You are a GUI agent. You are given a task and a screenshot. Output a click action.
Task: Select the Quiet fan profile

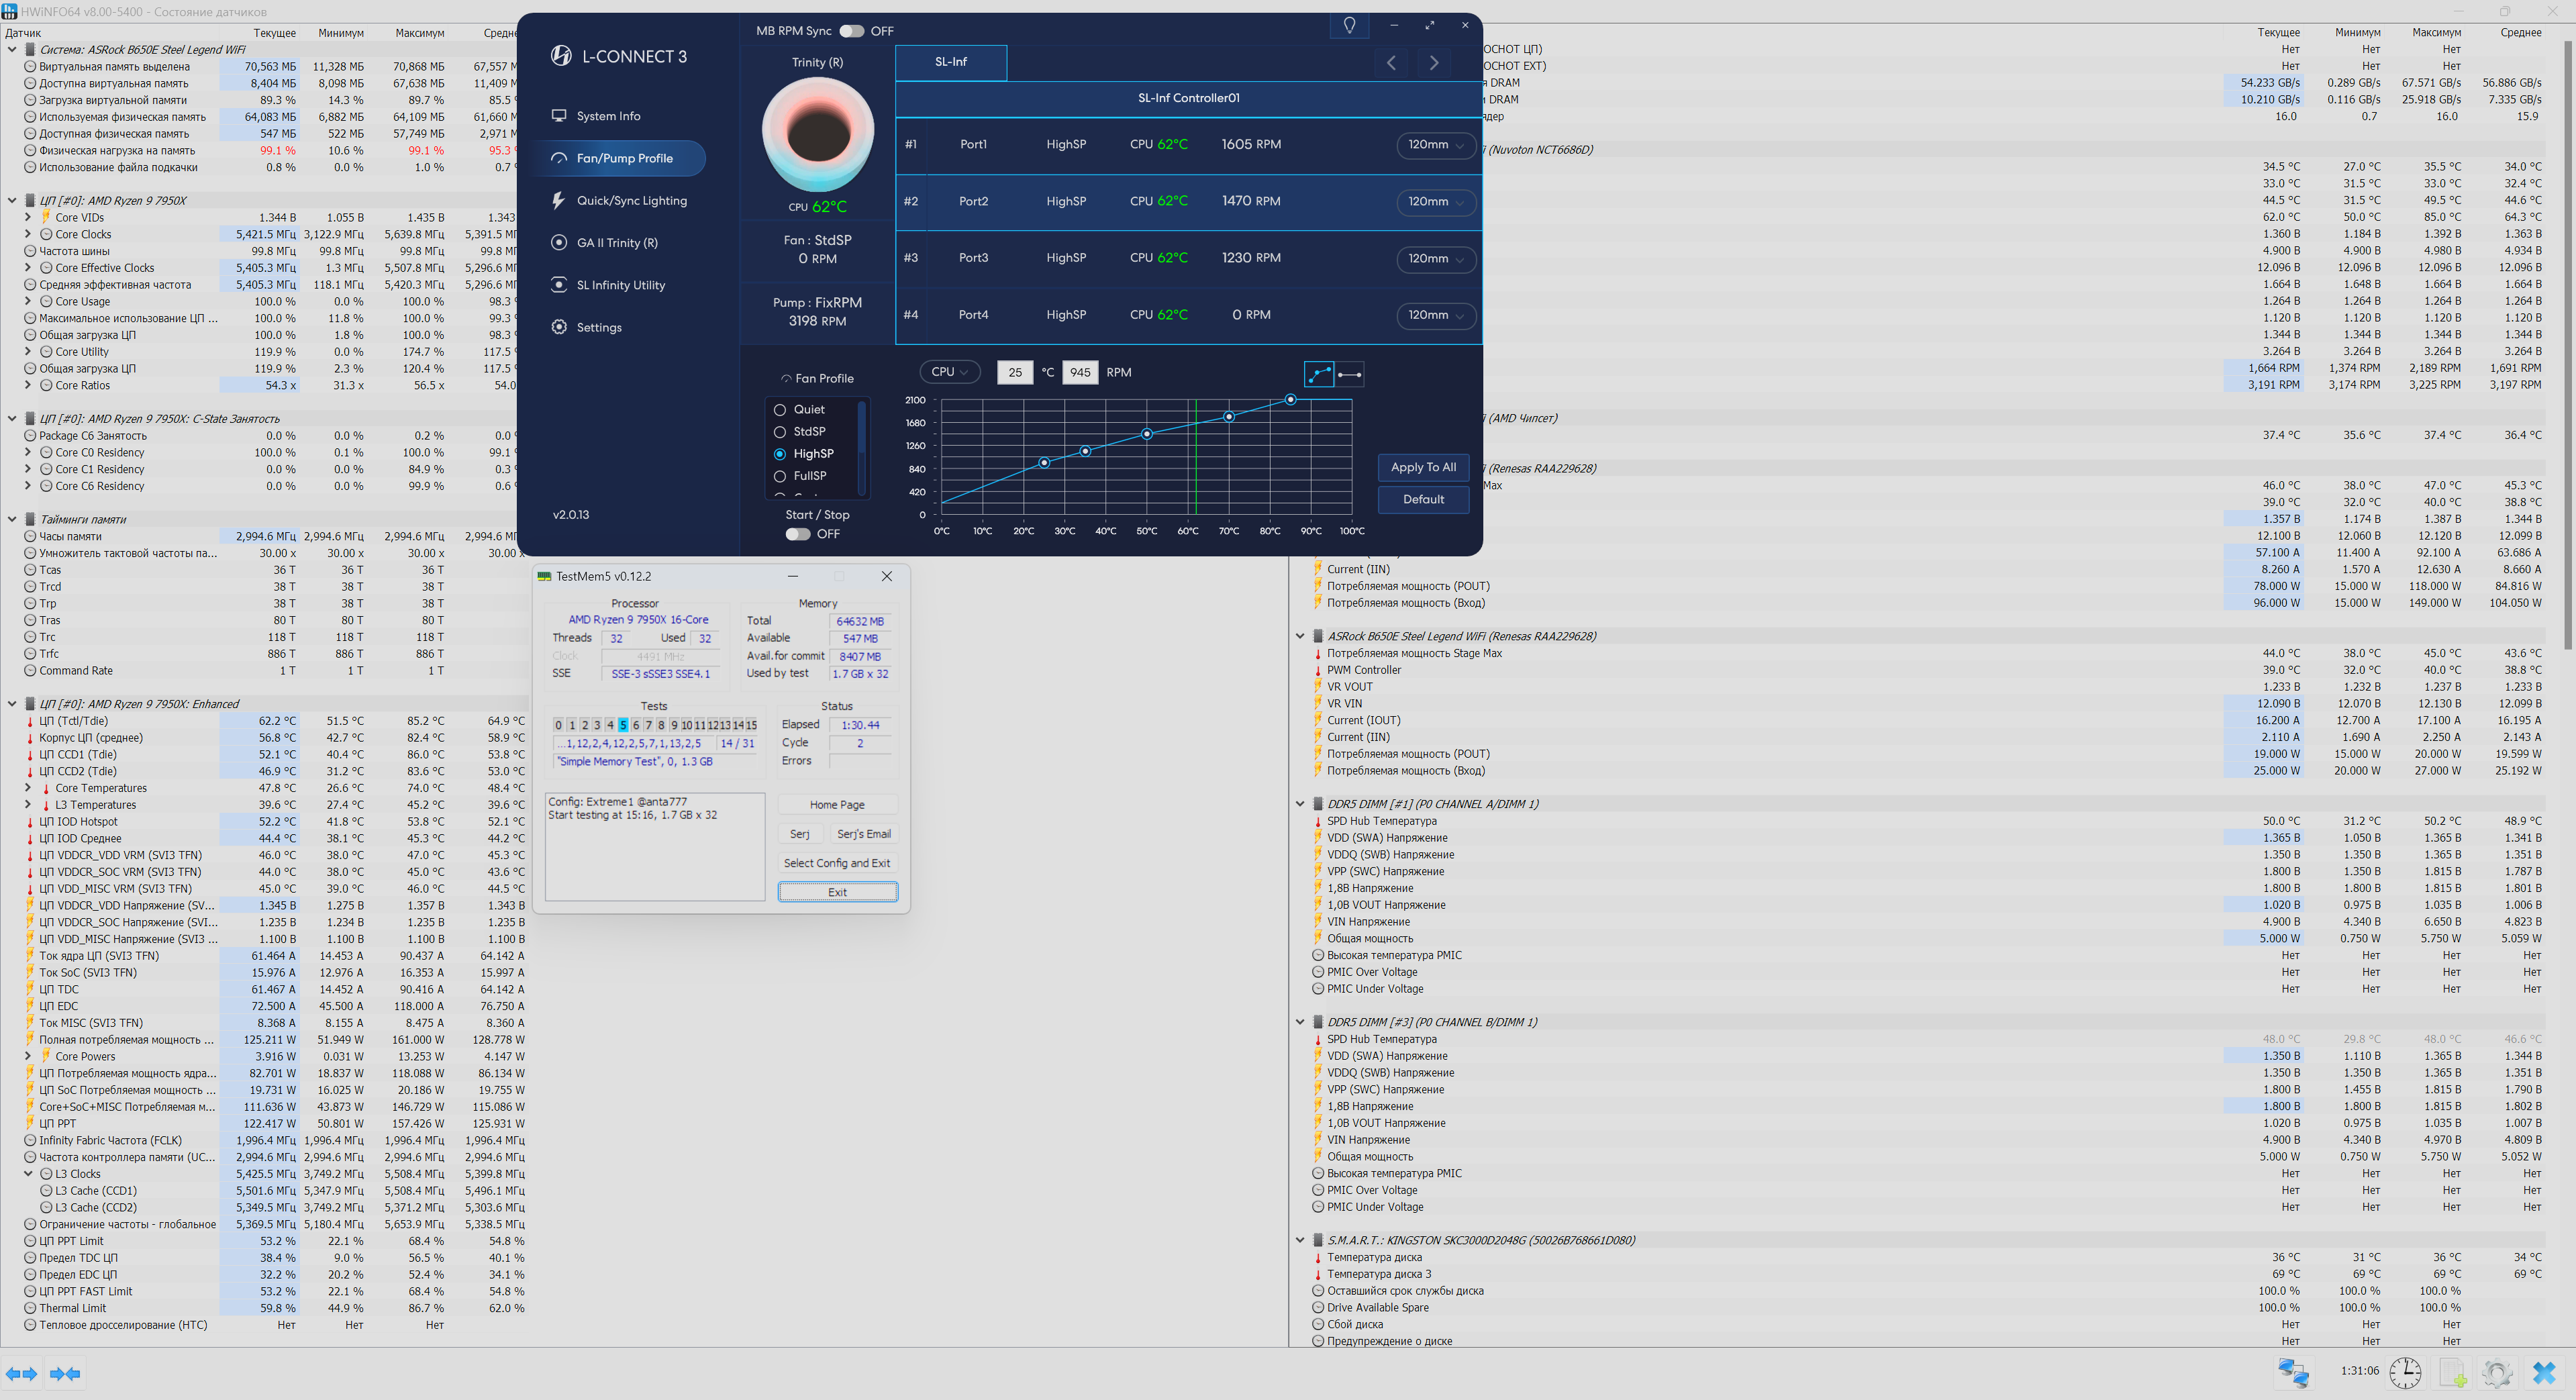tap(780, 409)
